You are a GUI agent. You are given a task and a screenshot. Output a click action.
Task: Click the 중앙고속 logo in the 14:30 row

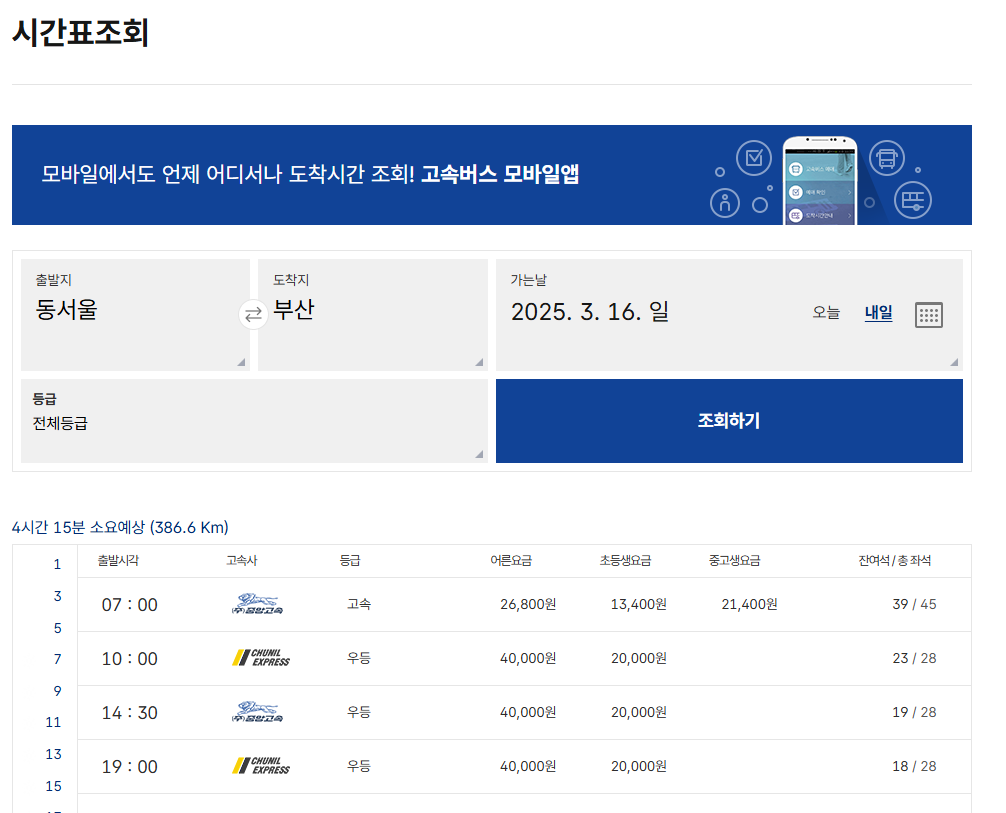tap(257, 712)
